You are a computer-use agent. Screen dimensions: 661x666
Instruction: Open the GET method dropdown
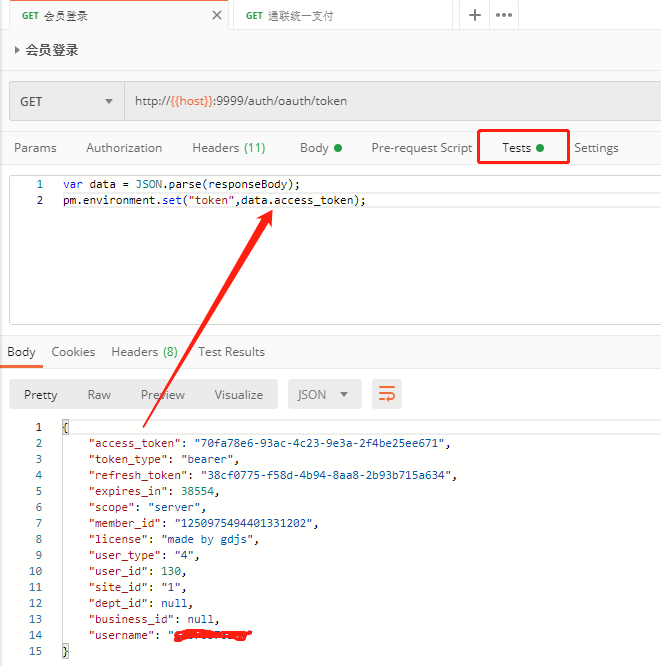(66, 101)
